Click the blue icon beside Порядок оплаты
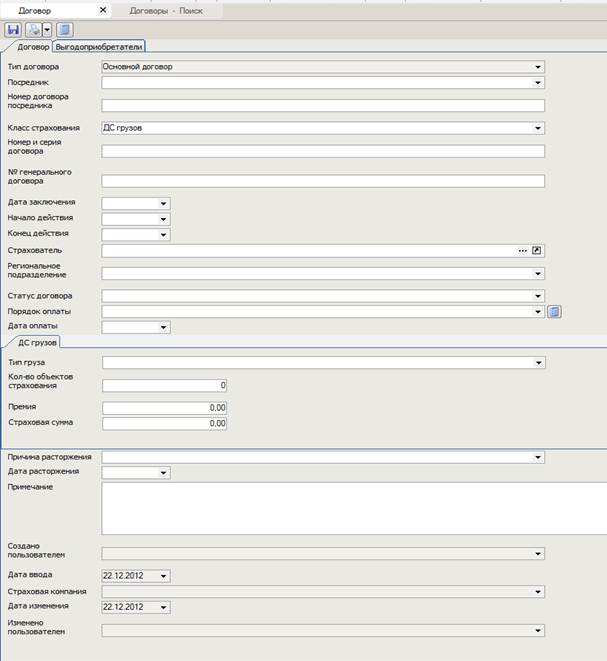Image resolution: width=607 pixels, height=661 pixels. (x=554, y=311)
